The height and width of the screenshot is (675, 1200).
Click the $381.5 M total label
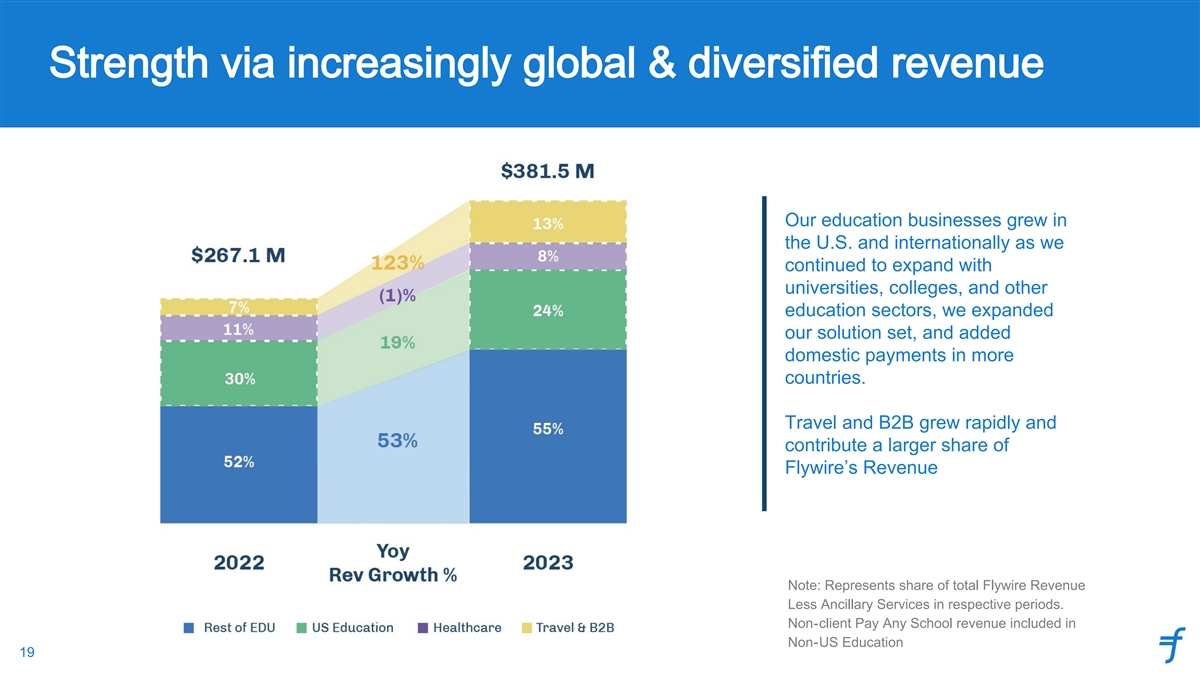pos(547,171)
